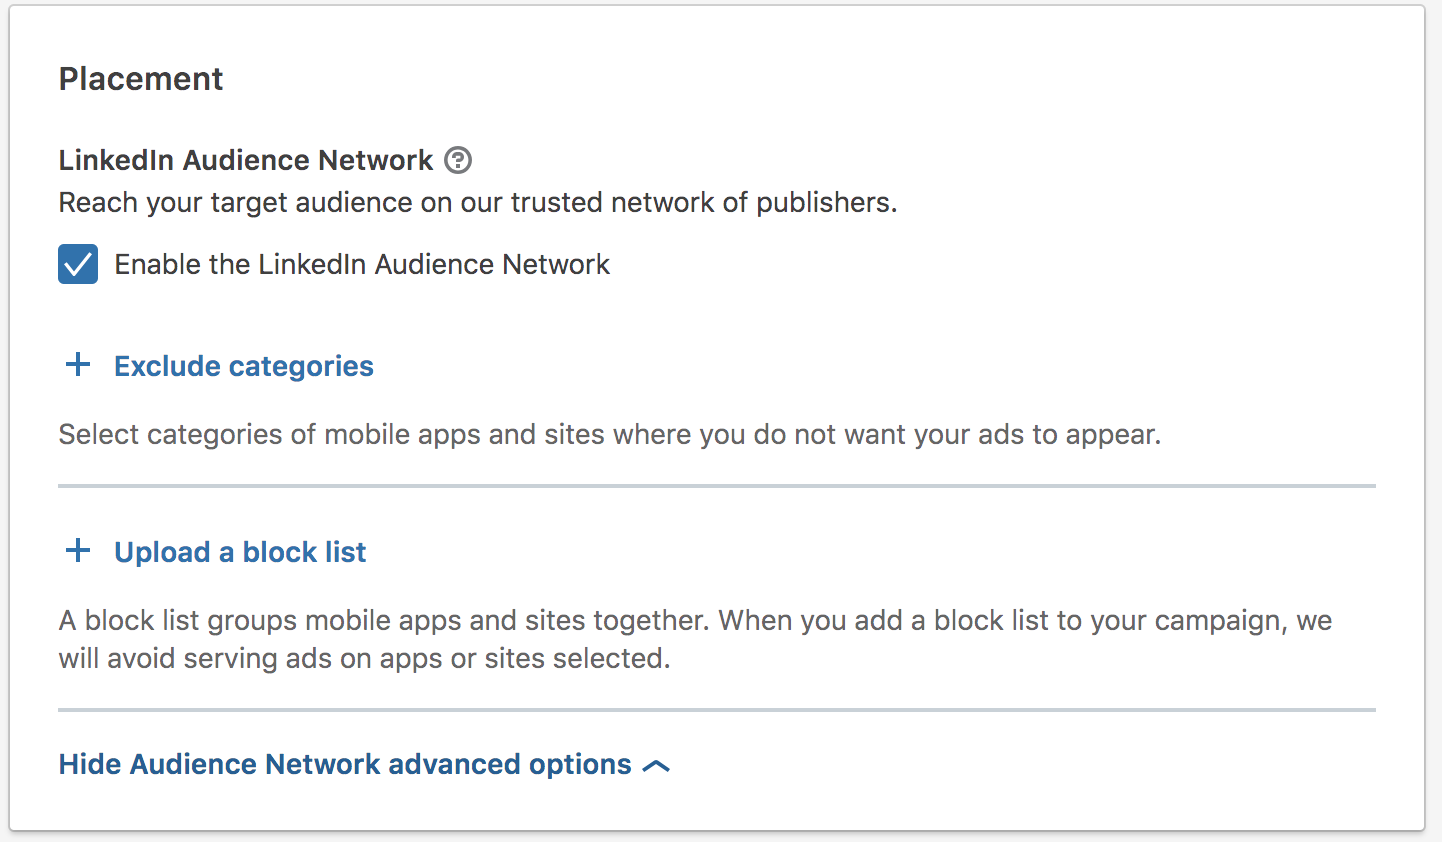Click the 'Select categories of mobile apps' description

[609, 434]
